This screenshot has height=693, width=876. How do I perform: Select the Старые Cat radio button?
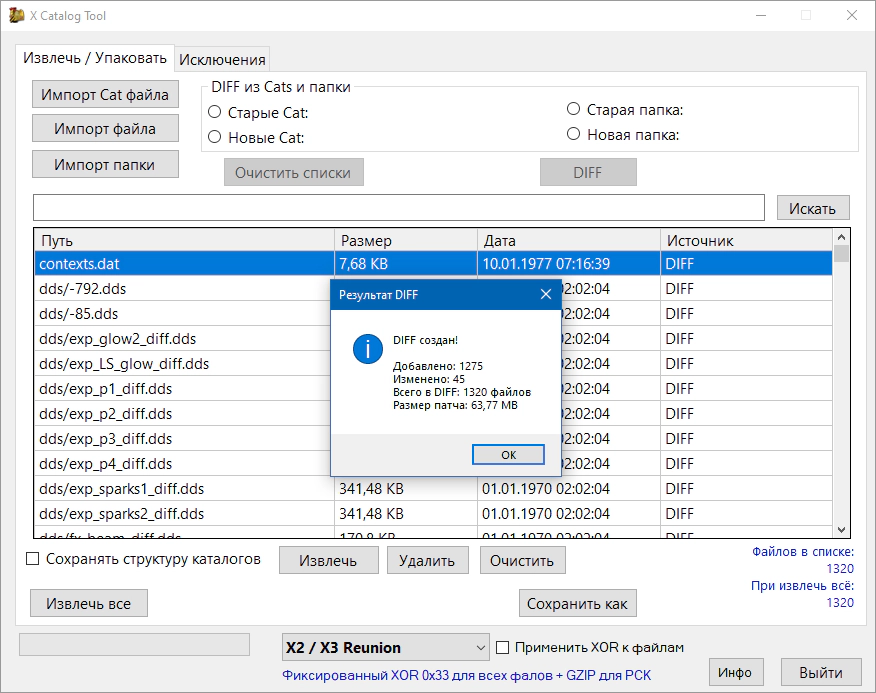coord(214,113)
